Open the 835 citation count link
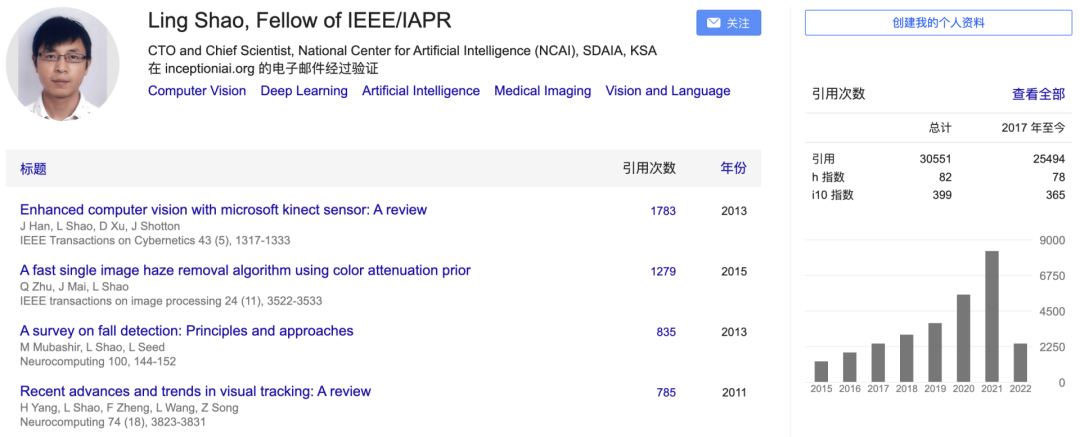Viewport: 1080px width, 437px height. pyautogui.click(x=666, y=332)
